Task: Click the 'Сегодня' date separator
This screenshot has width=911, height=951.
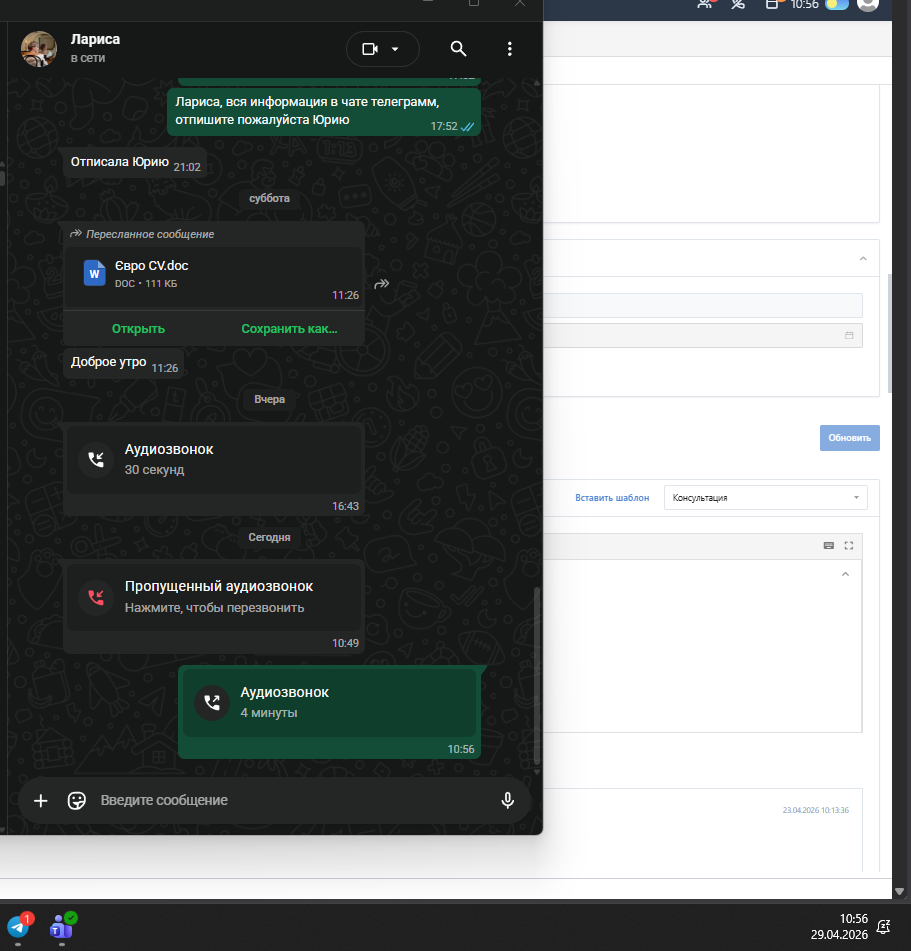Action: 269,537
